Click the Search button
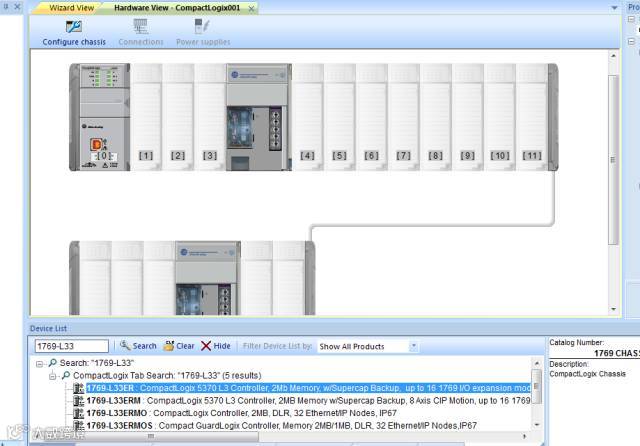The width and height of the screenshot is (640, 446). pyautogui.click(x=138, y=346)
